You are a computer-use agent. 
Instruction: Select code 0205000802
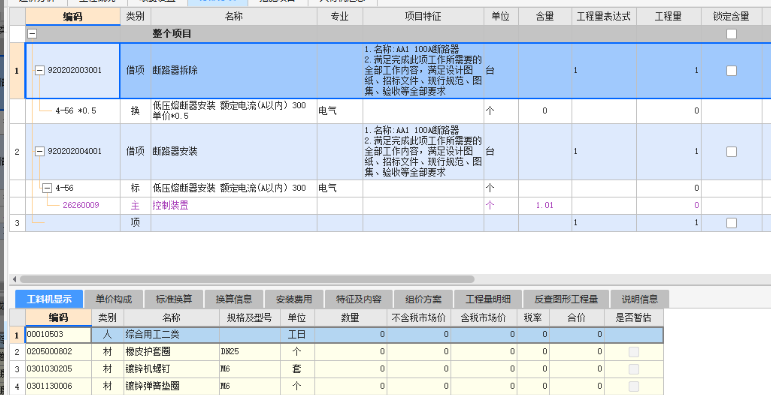click(x=58, y=352)
